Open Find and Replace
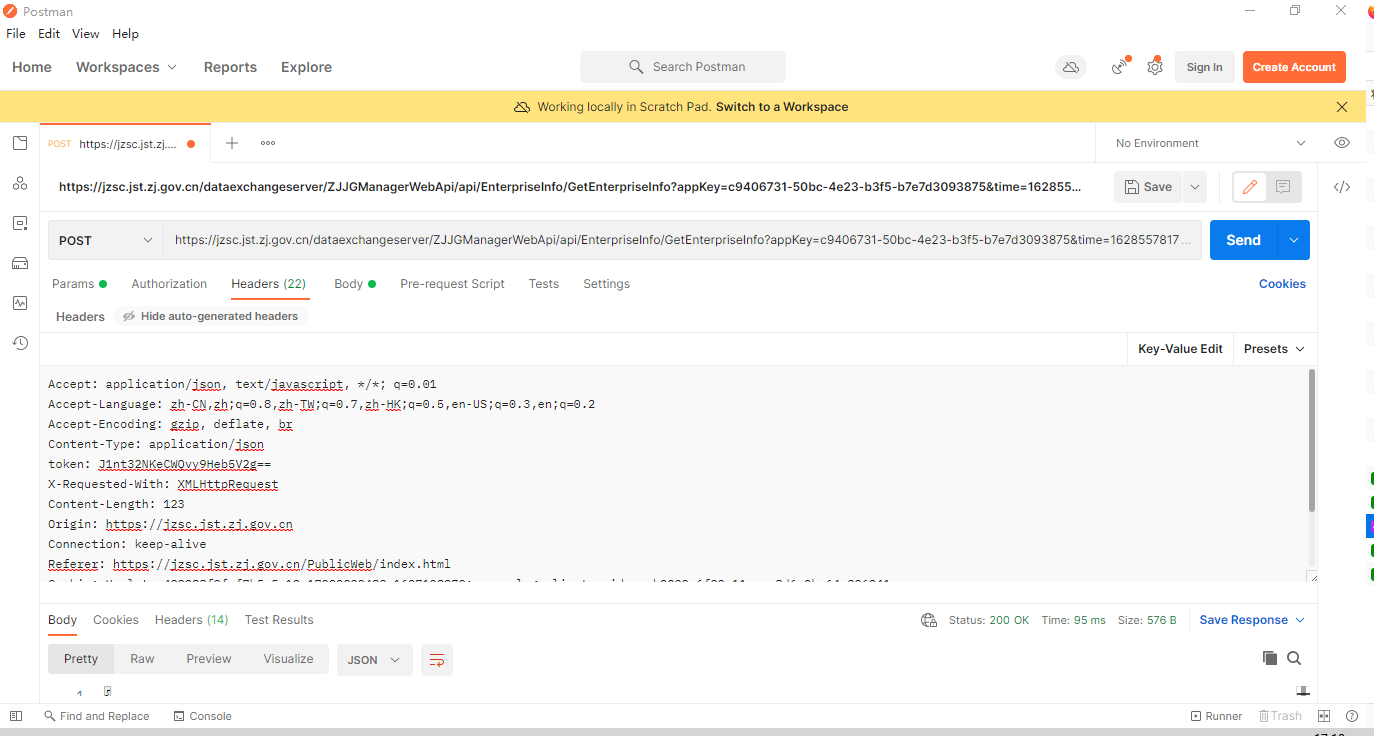Image resolution: width=1374 pixels, height=736 pixels. pos(96,716)
